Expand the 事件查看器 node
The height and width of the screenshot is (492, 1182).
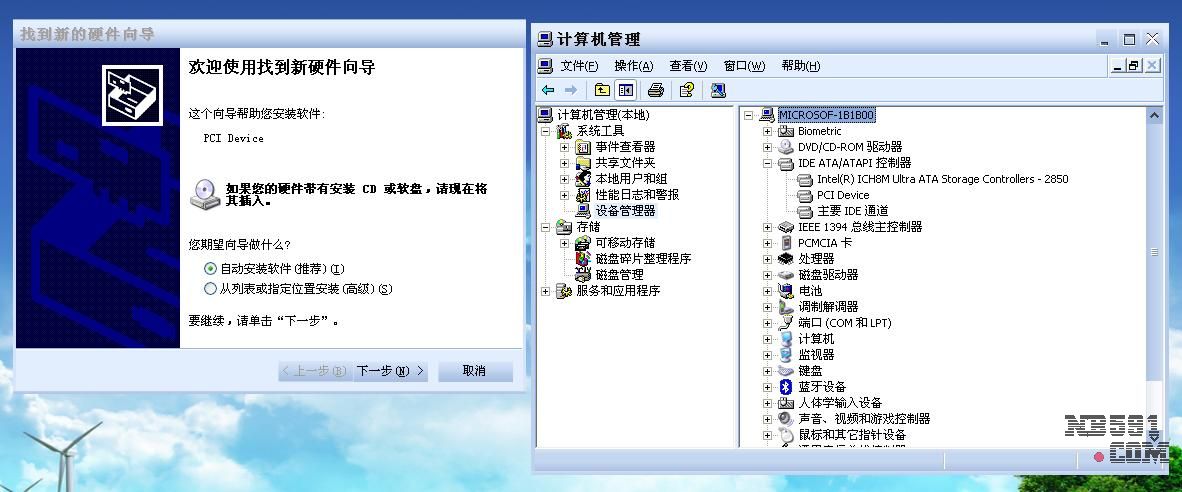point(564,147)
